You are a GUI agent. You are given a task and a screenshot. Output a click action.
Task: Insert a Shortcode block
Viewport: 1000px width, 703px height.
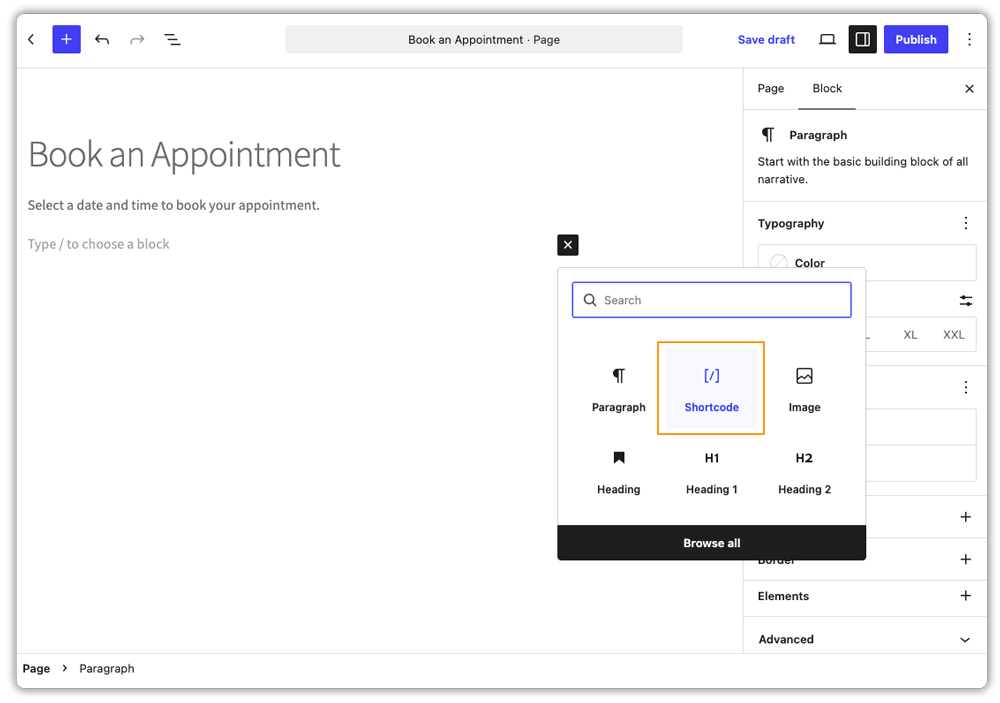click(x=711, y=388)
